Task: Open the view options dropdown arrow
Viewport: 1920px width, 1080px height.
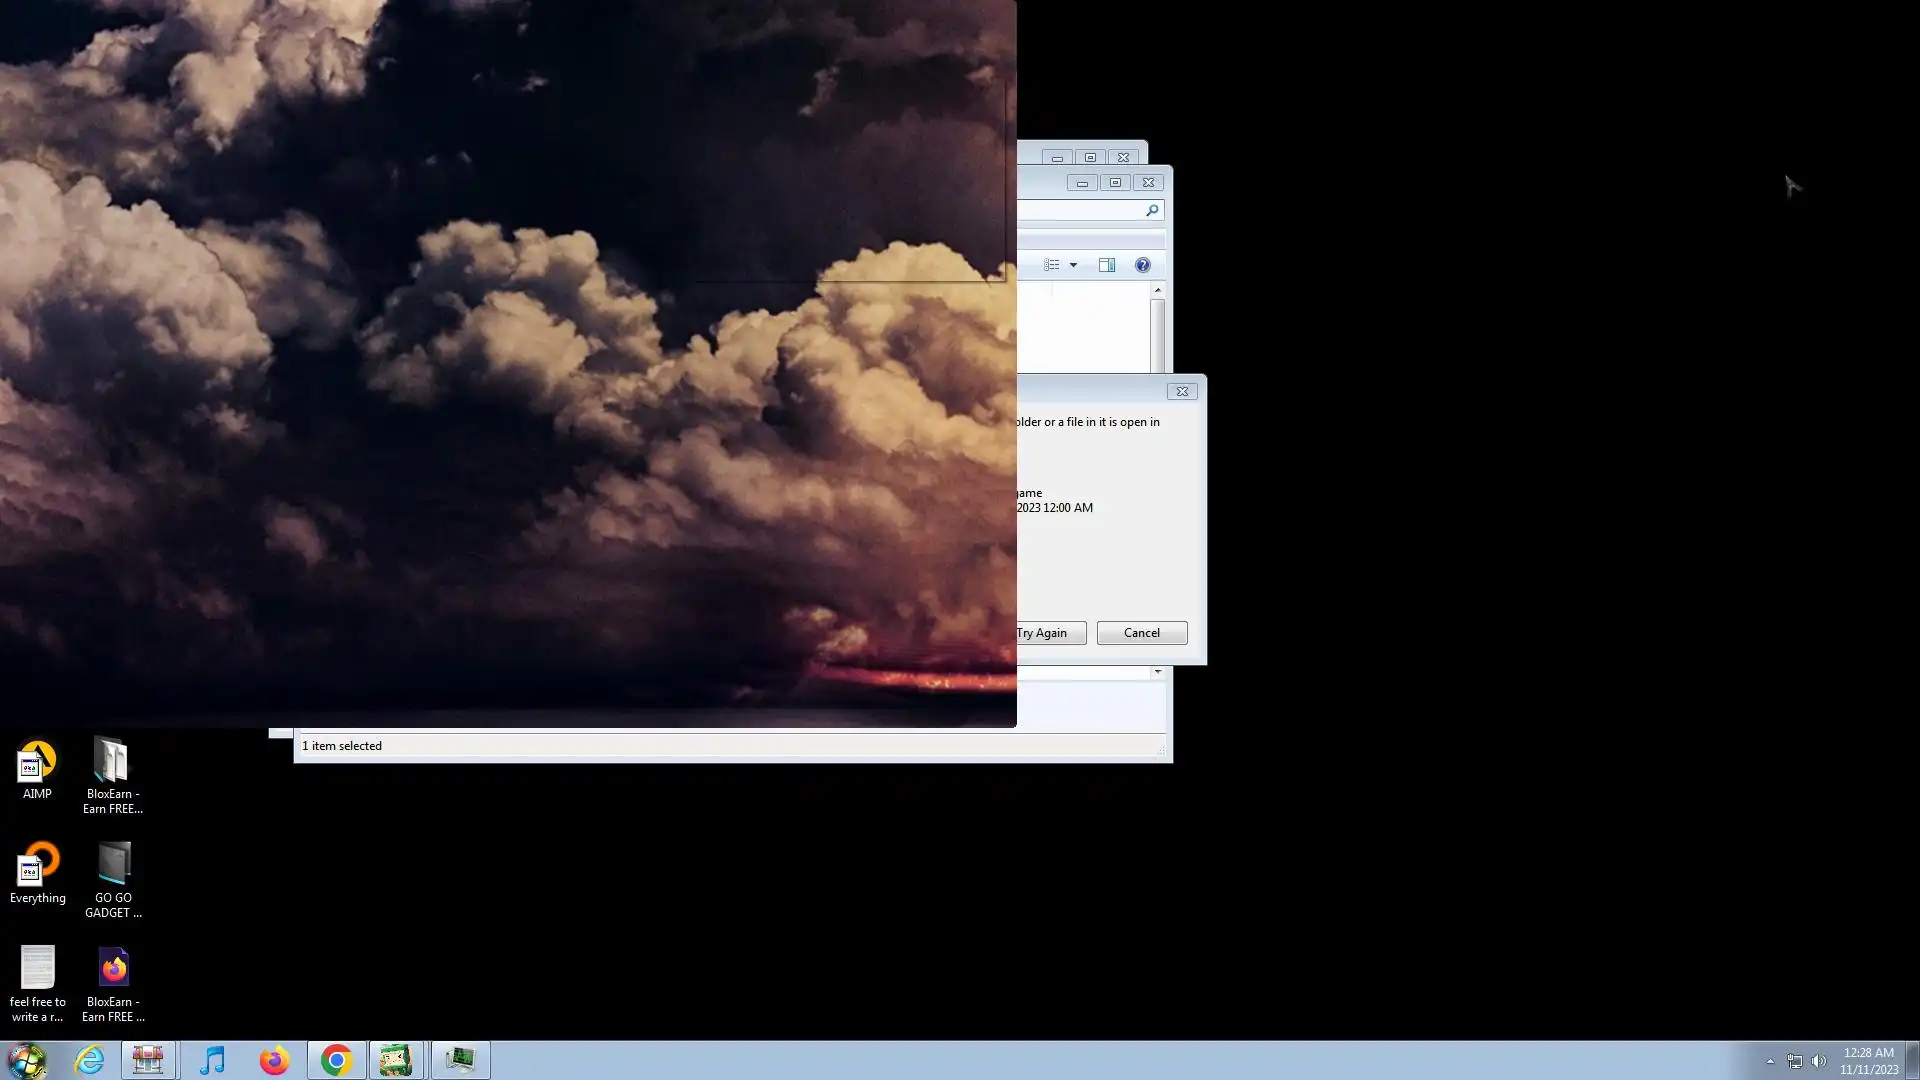Action: pyautogui.click(x=1073, y=265)
